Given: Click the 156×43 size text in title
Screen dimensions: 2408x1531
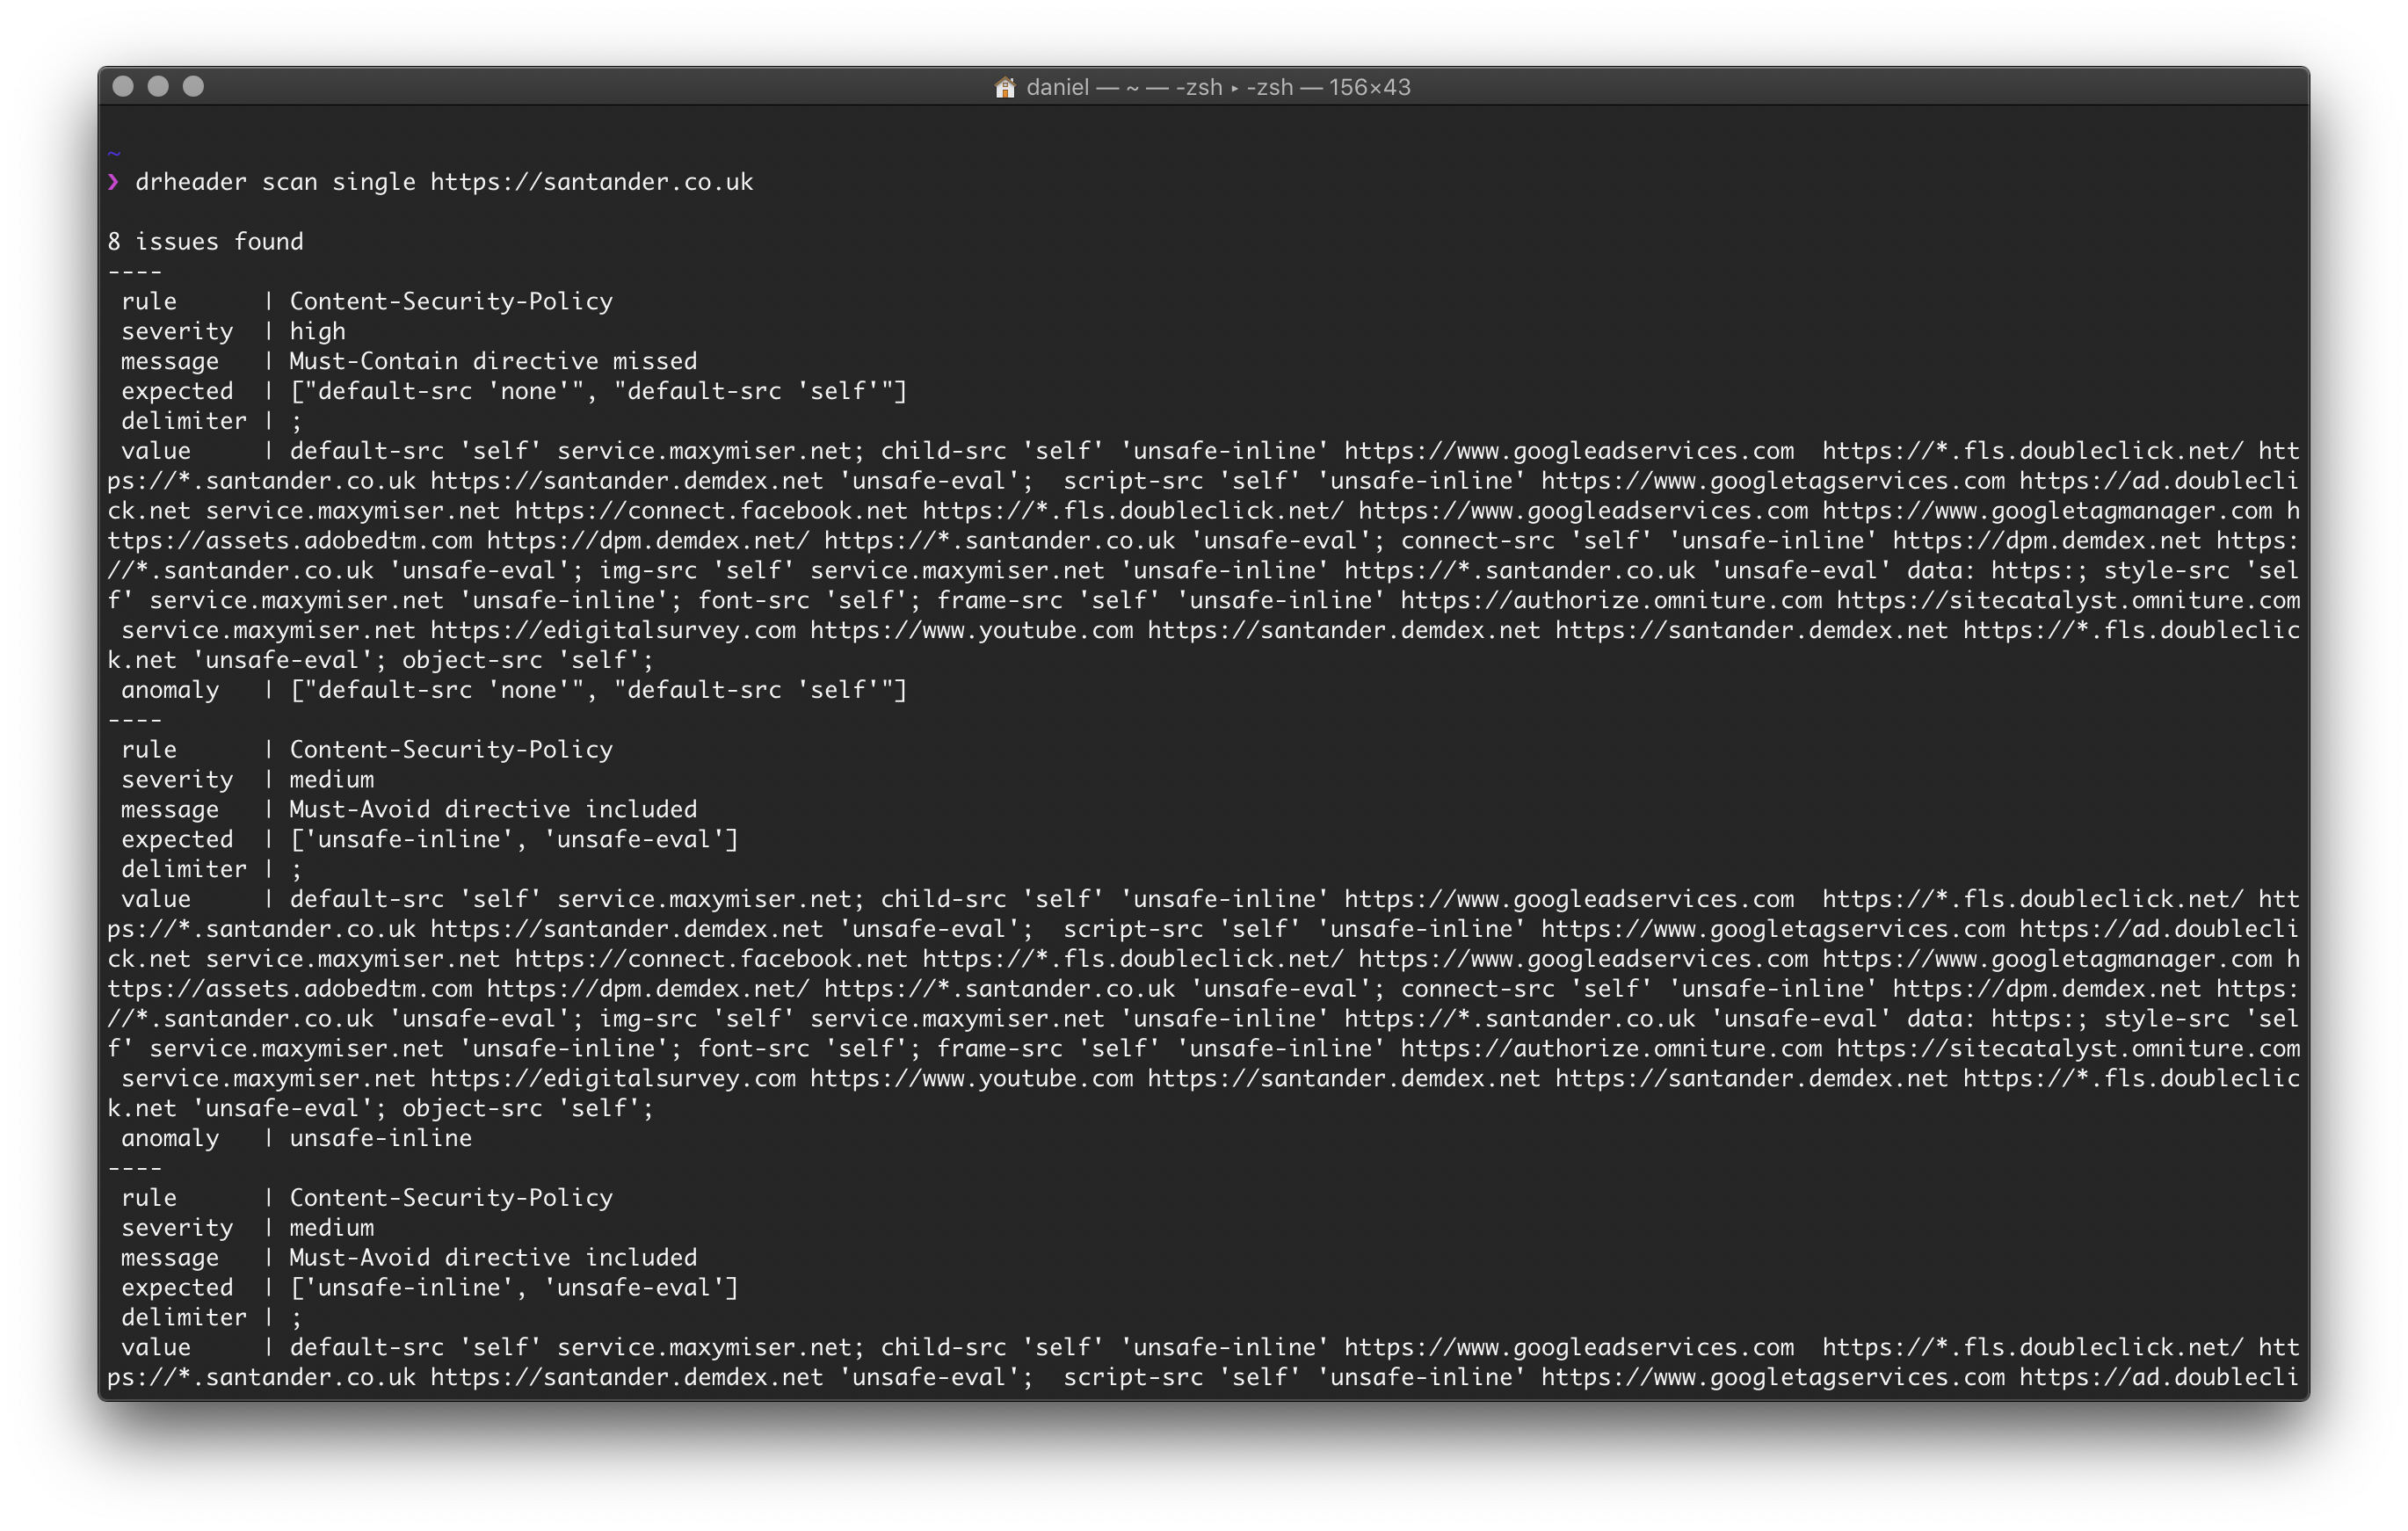Looking at the screenshot, I should click(x=1369, y=88).
